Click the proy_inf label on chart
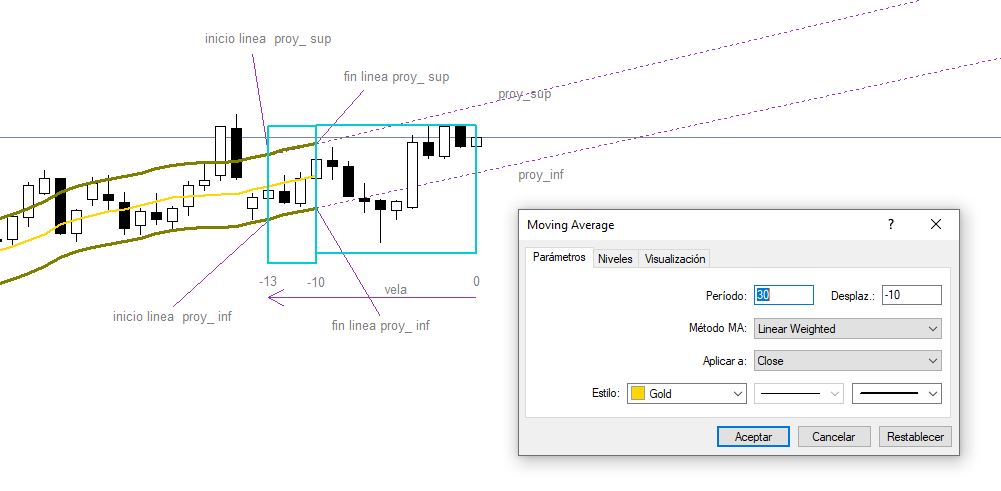The image size is (1001, 491). tap(541, 174)
